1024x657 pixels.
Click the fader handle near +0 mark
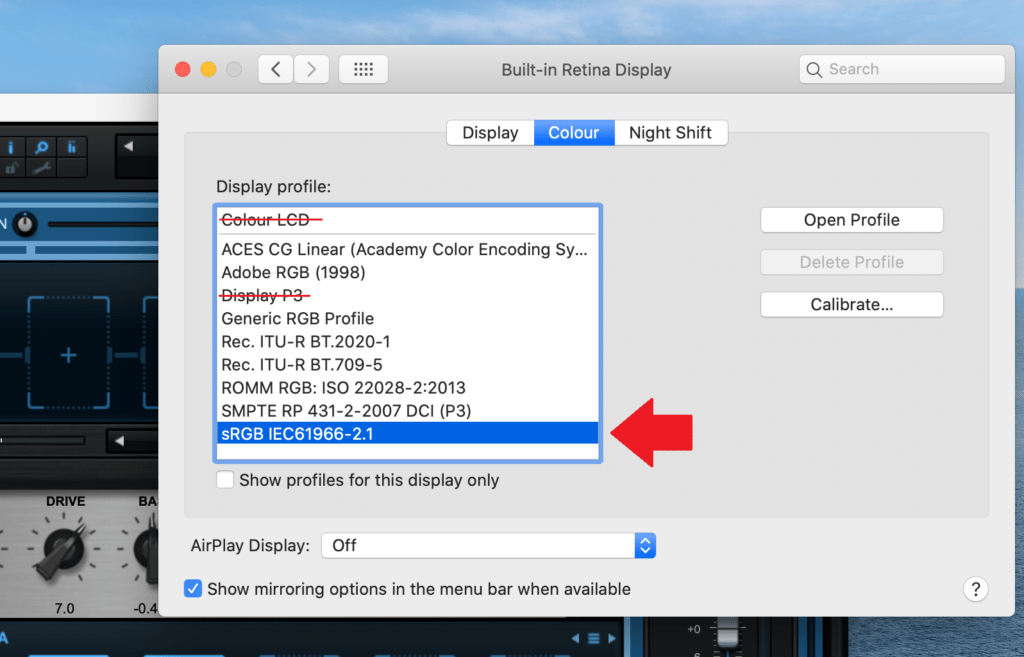[x=727, y=632]
